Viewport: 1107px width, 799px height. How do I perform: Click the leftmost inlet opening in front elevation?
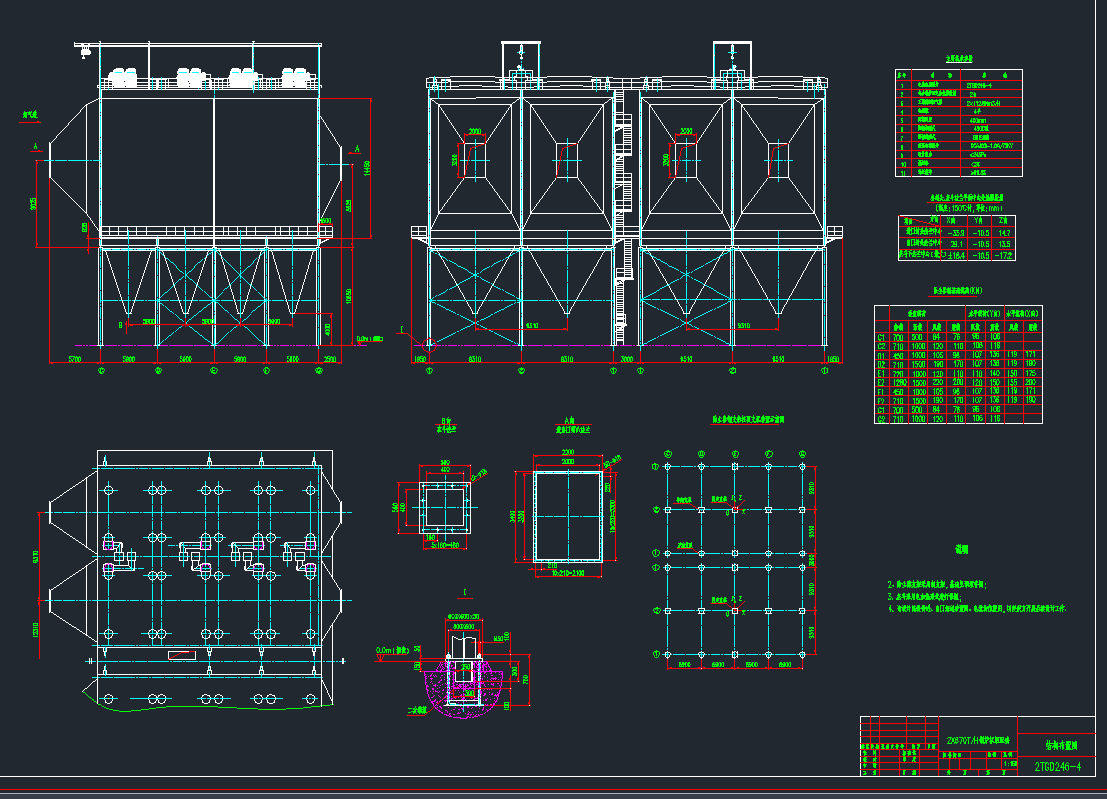tap(474, 159)
